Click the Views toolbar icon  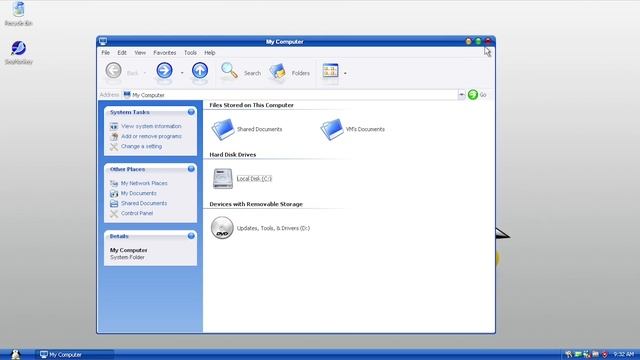click(330, 71)
